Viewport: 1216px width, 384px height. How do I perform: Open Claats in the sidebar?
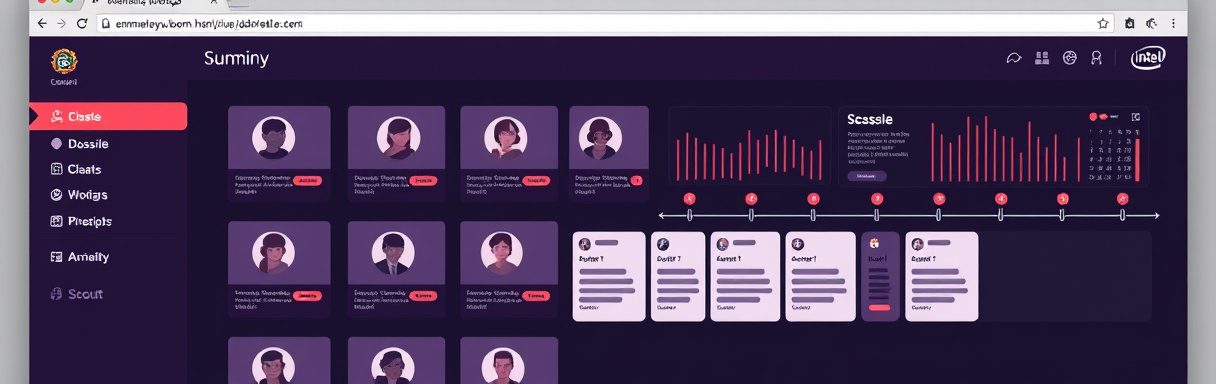(x=76, y=170)
